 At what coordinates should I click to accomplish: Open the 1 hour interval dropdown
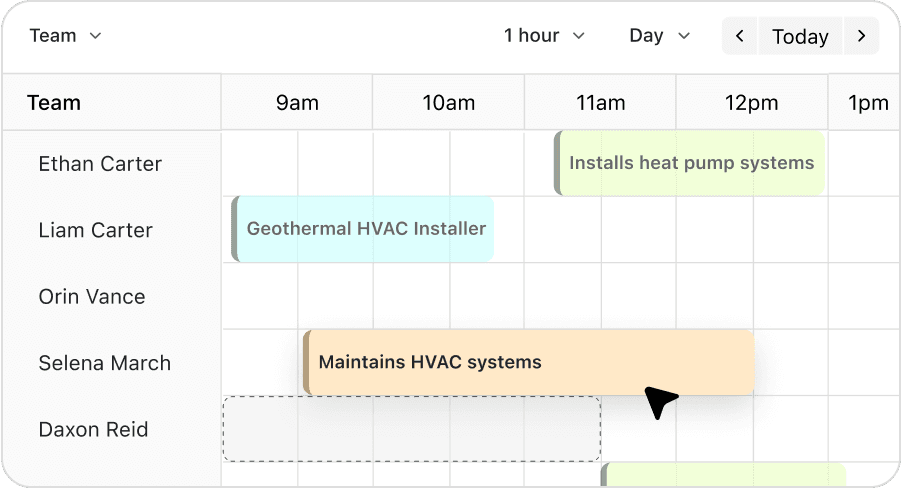(x=544, y=36)
